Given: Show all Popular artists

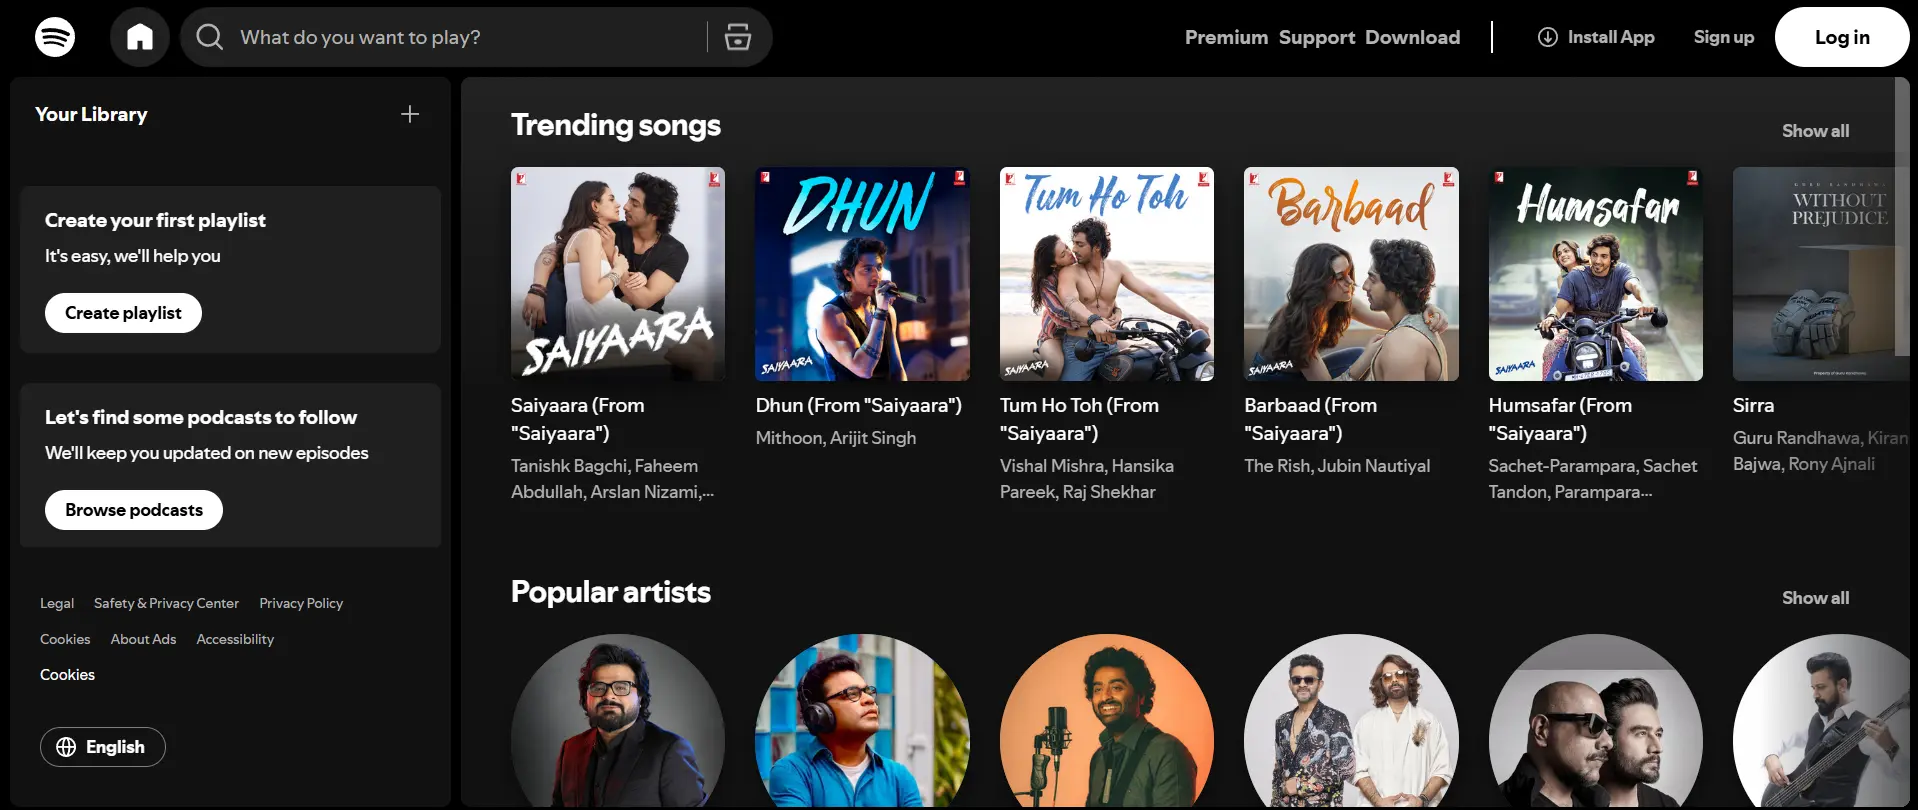Looking at the screenshot, I should click(1815, 598).
